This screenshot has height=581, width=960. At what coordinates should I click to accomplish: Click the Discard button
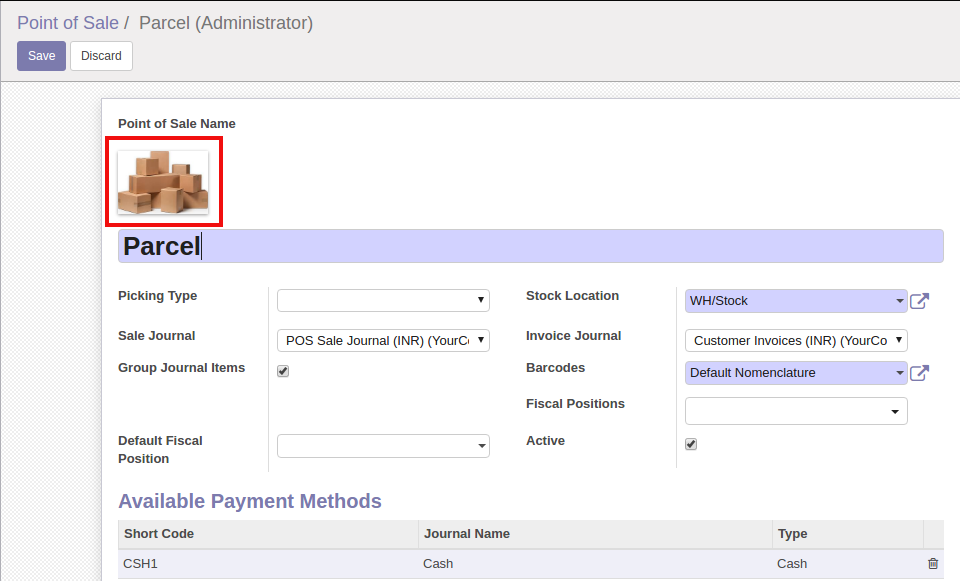[101, 56]
